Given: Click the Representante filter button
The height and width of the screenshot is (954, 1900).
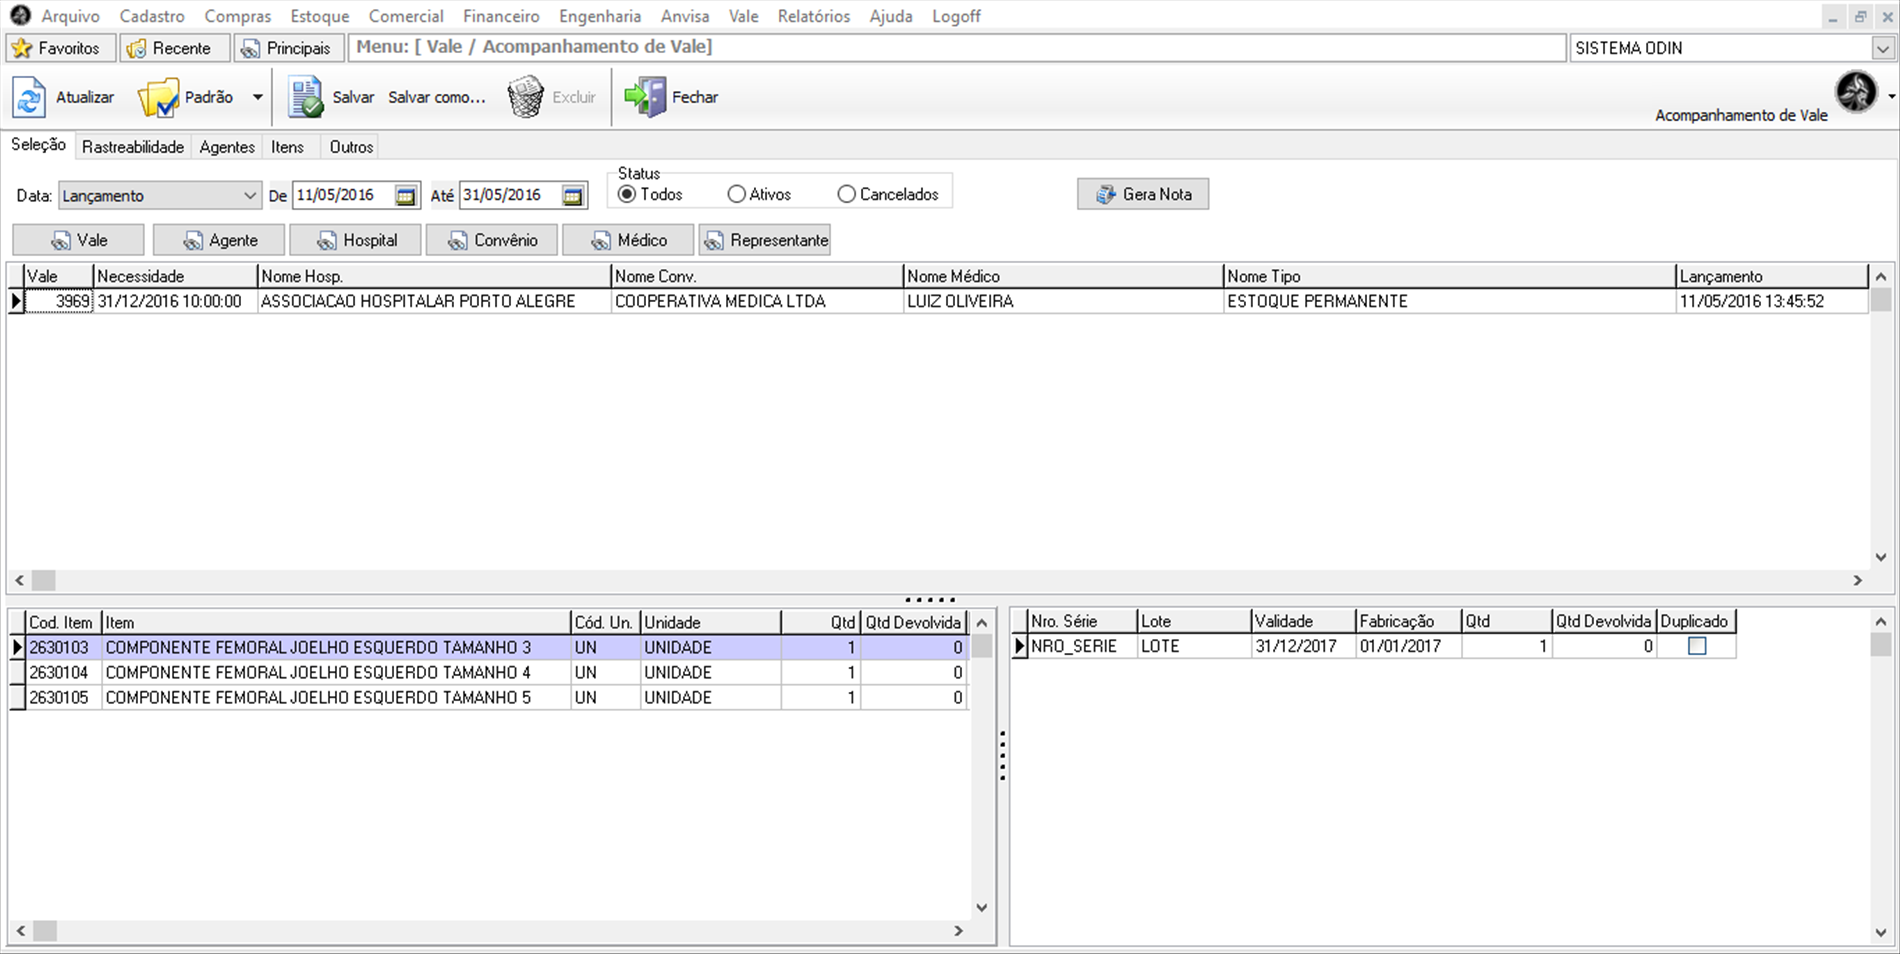Looking at the screenshot, I should [765, 240].
